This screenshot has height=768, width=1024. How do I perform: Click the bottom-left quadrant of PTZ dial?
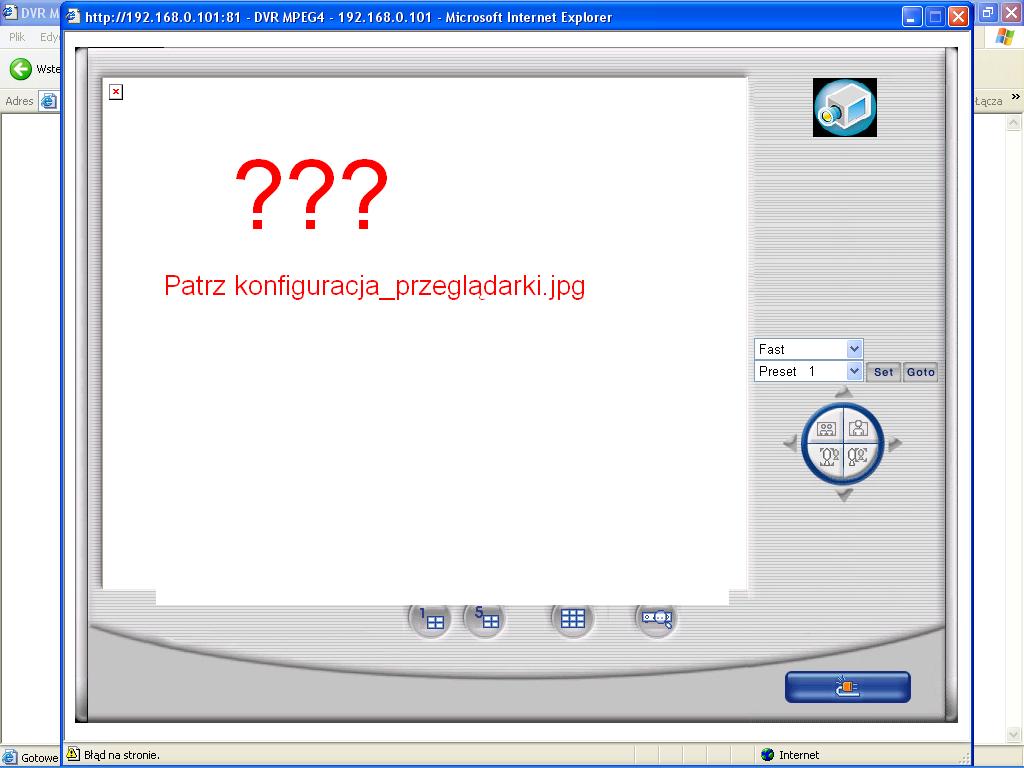coord(827,458)
